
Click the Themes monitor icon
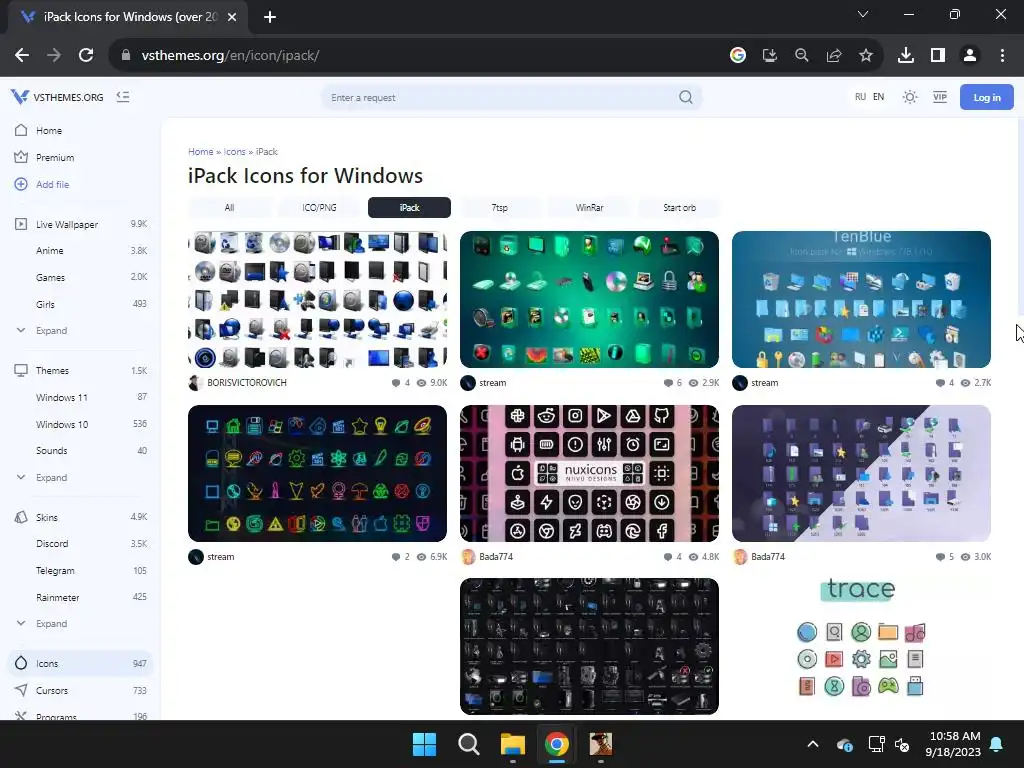(21, 370)
